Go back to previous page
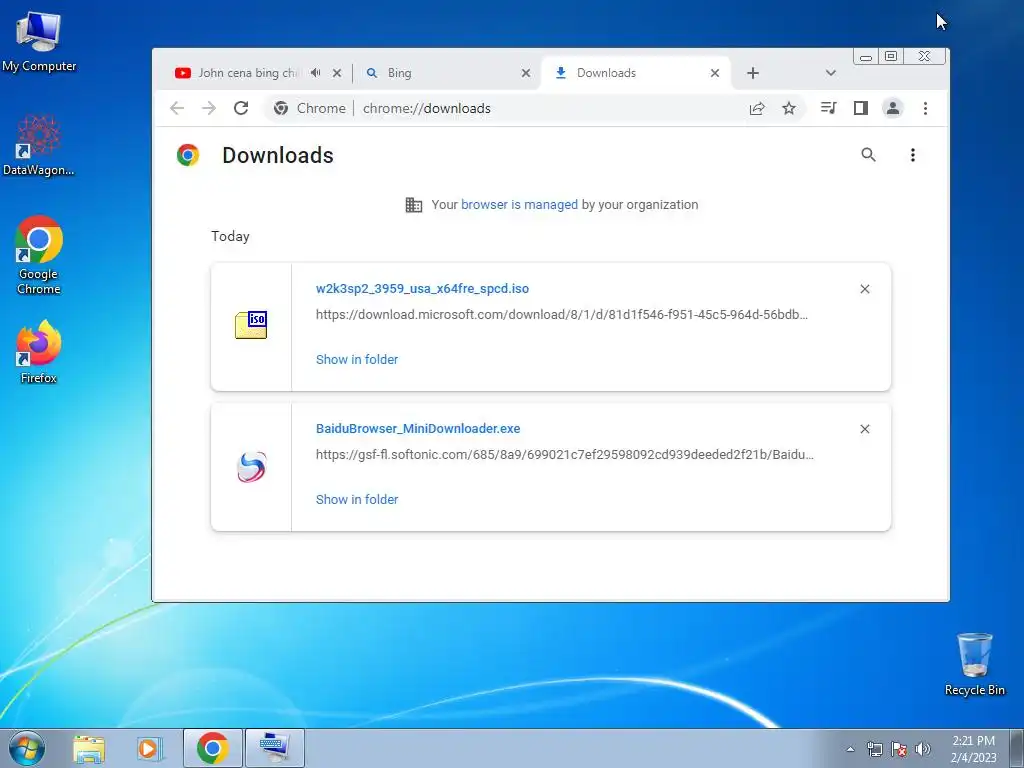This screenshot has width=1024, height=768. click(177, 108)
